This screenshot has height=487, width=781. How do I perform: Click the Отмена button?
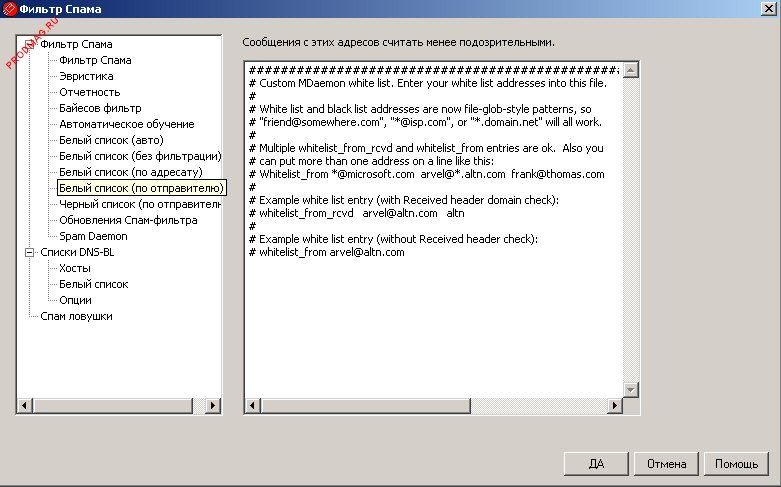(666, 464)
